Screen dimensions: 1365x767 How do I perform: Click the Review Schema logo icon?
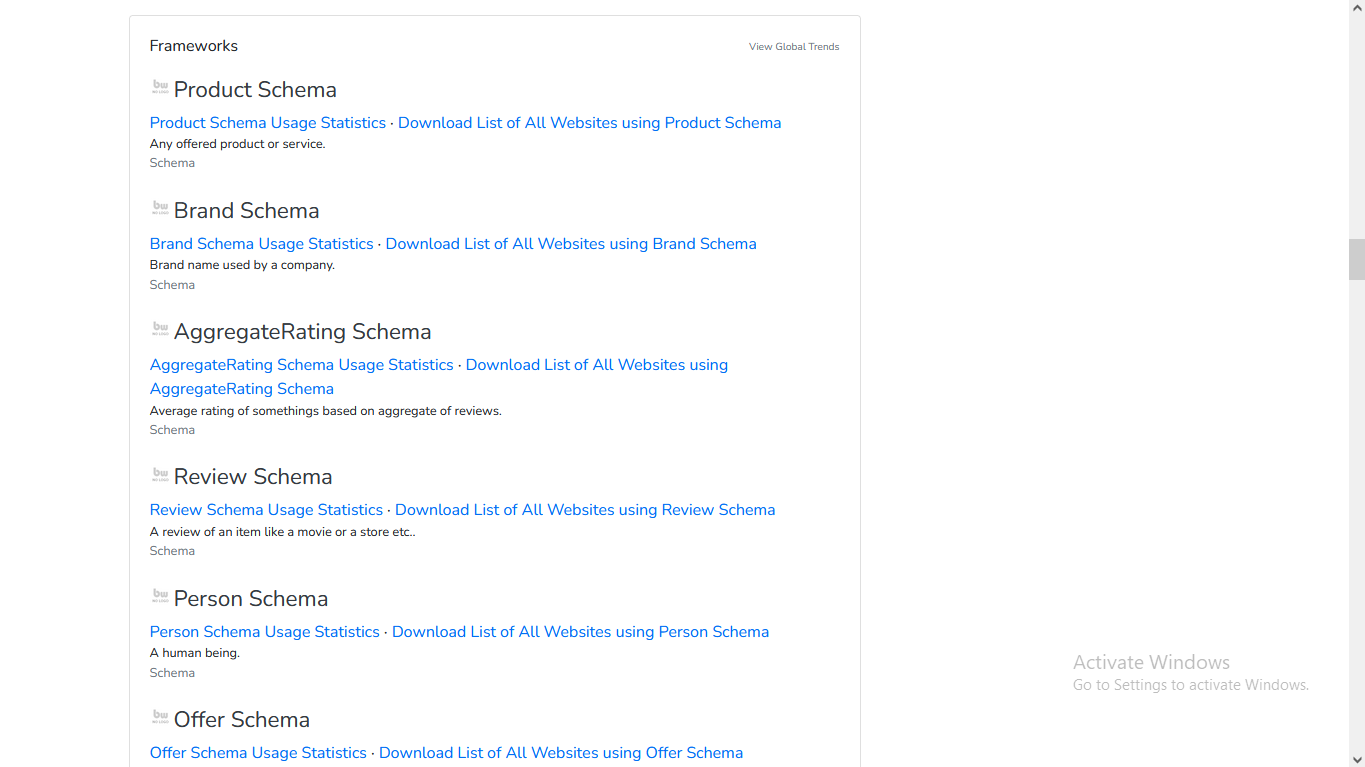coord(160,474)
